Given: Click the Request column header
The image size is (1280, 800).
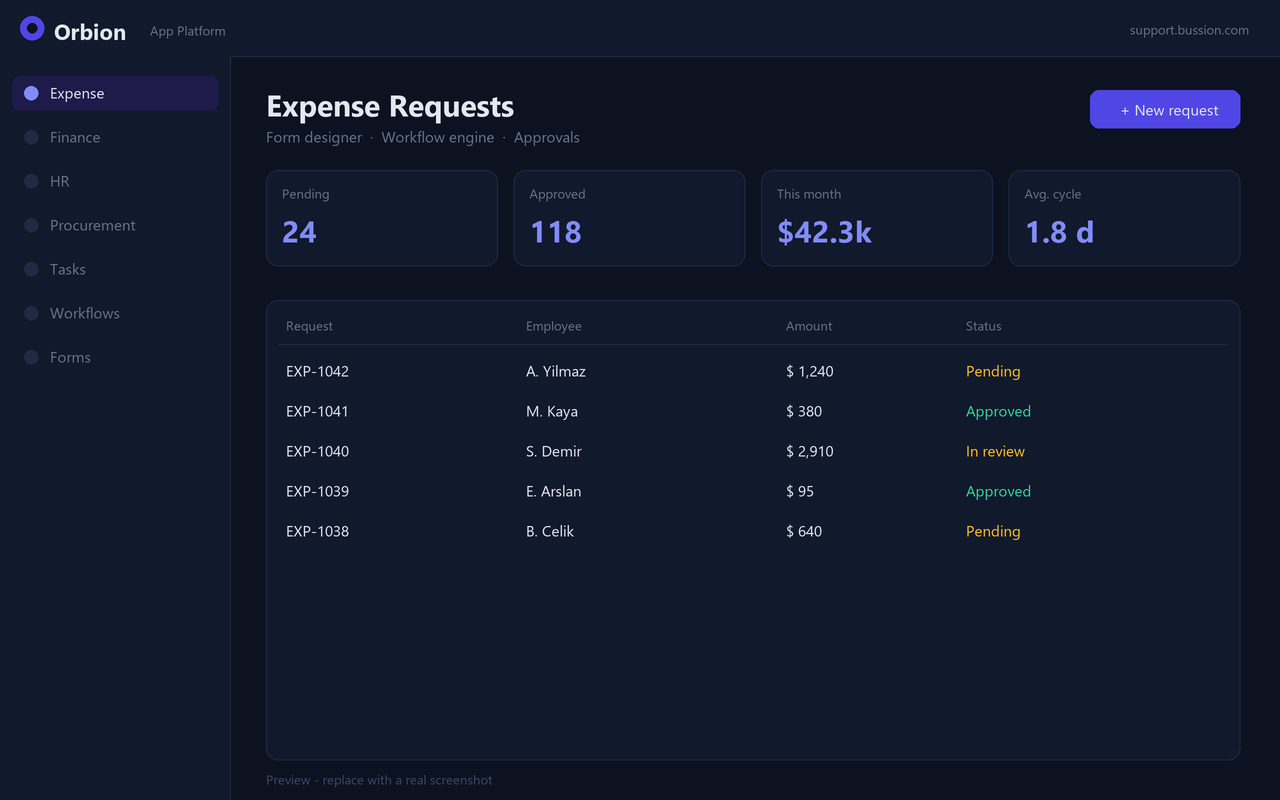Looking at the screenshot, I should [x=309, y=326].
